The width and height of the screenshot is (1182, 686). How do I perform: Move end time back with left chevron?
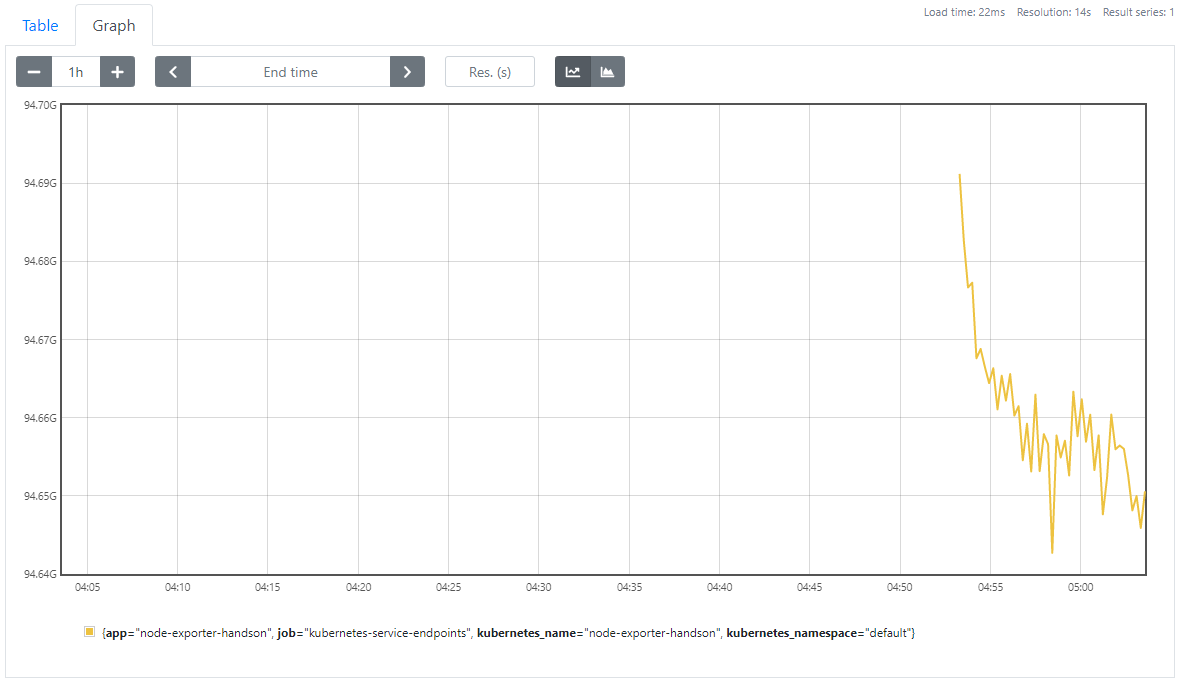pos(173,72)
